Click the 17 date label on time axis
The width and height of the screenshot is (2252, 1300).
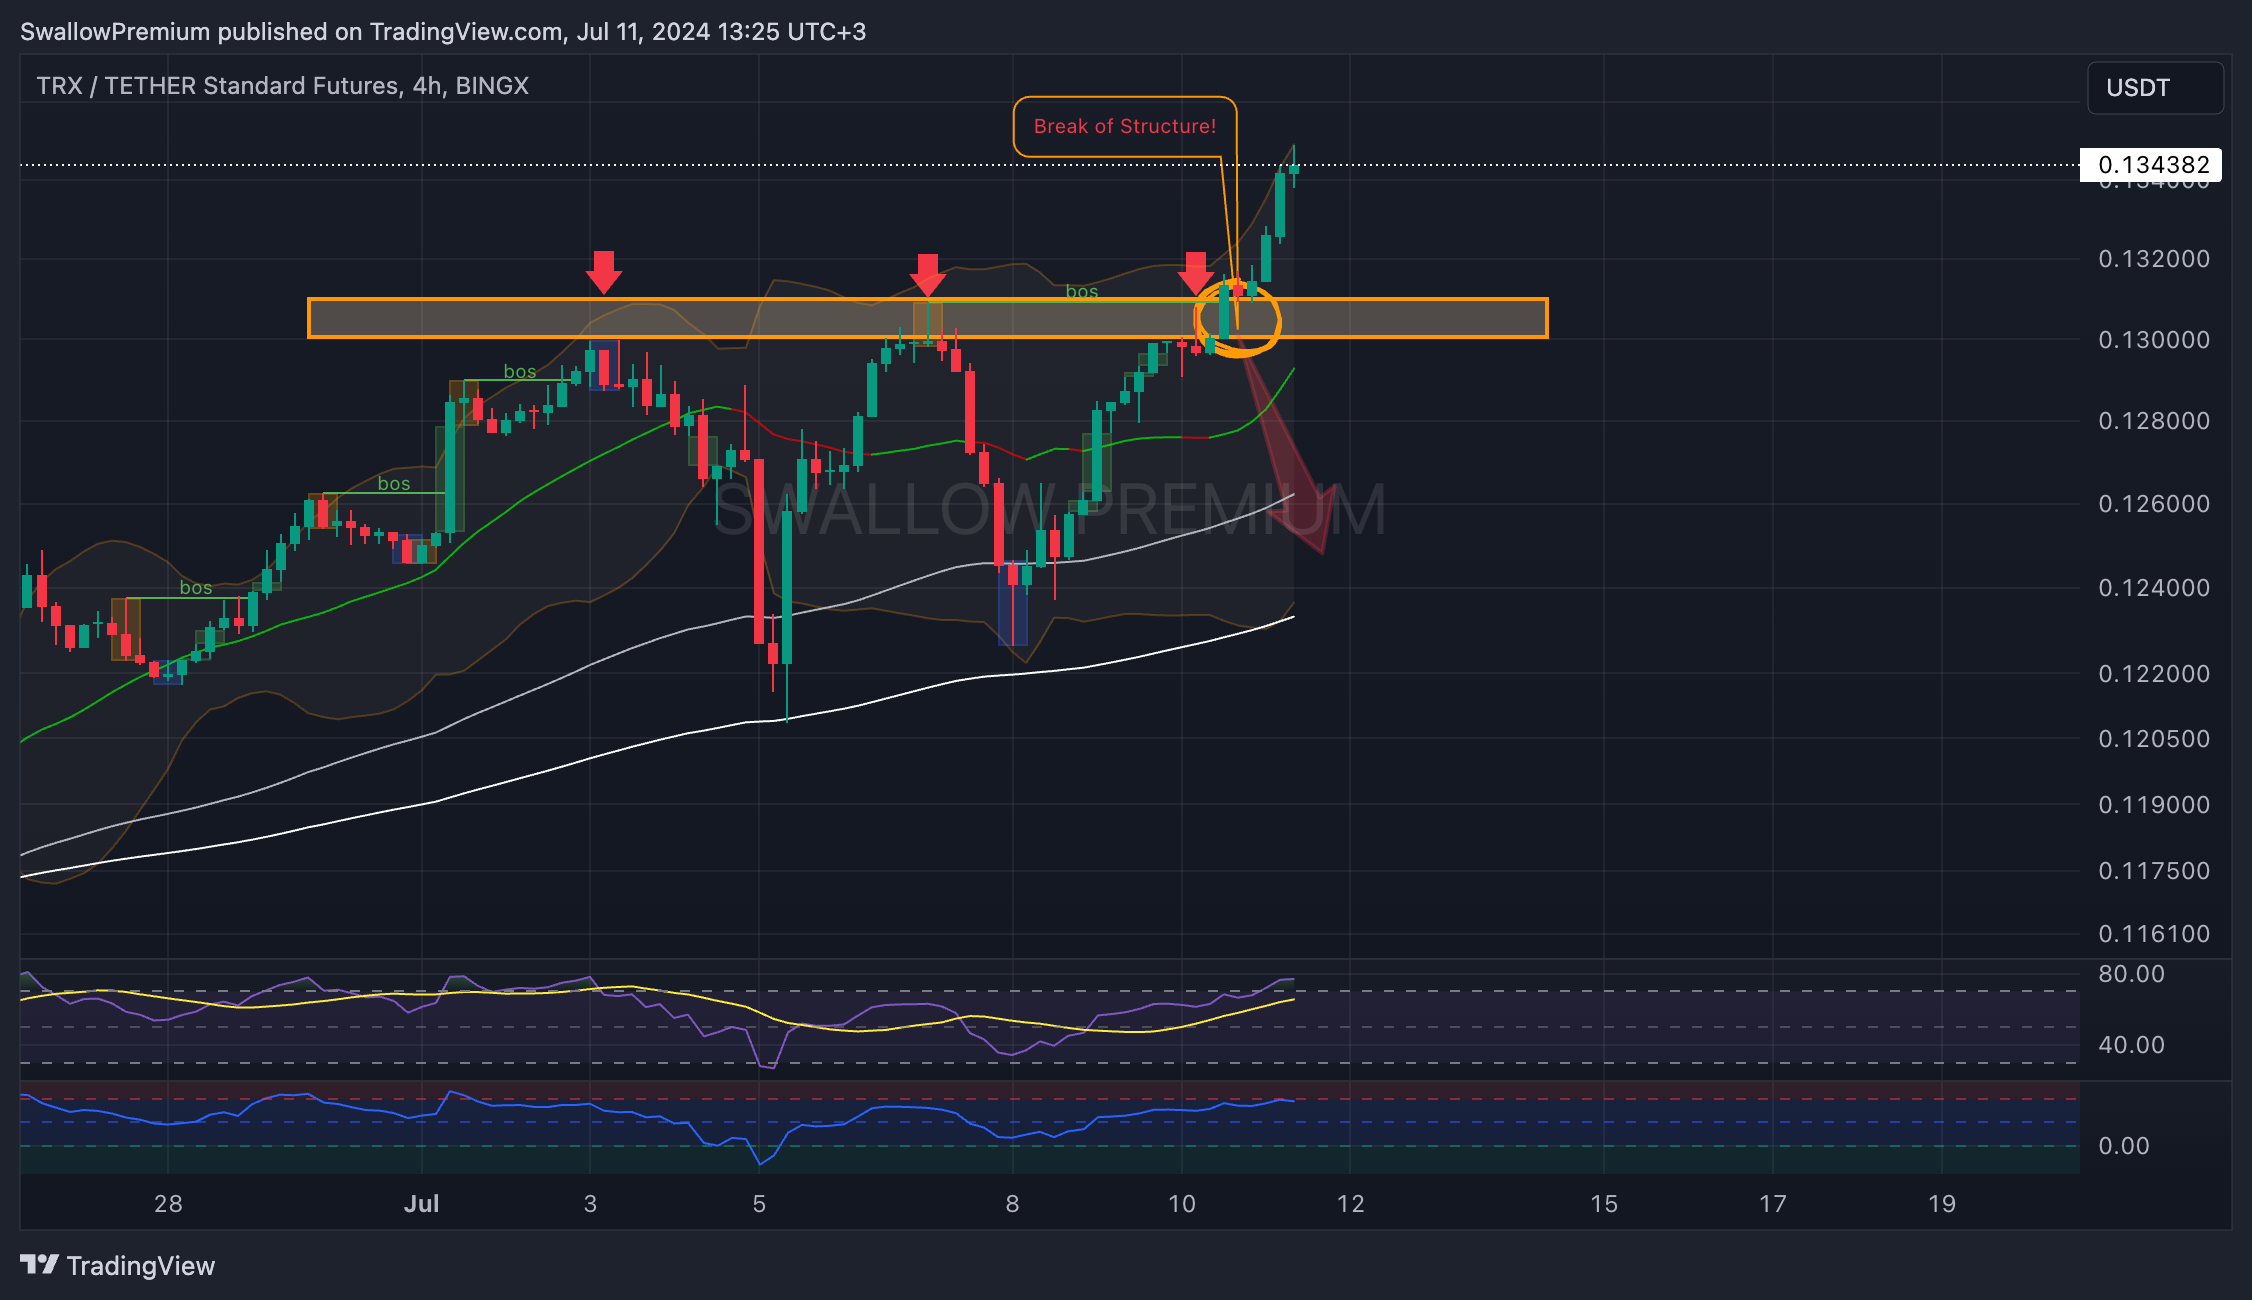click(1773, 1204)
